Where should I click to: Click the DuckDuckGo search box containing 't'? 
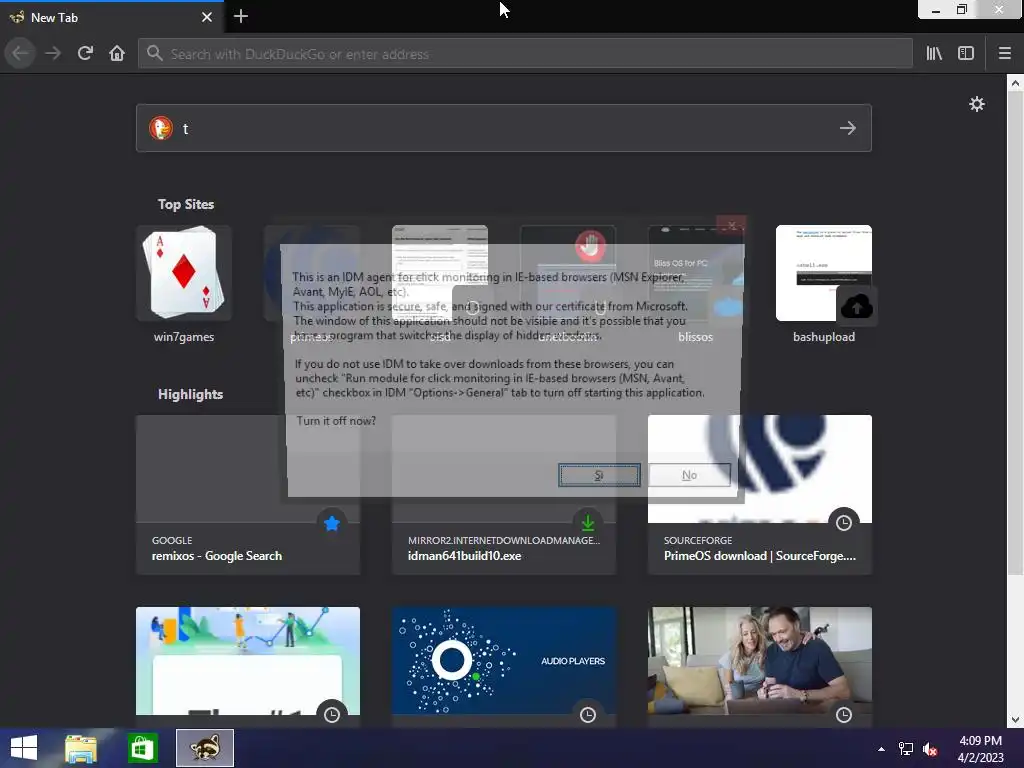pos(504,128)
